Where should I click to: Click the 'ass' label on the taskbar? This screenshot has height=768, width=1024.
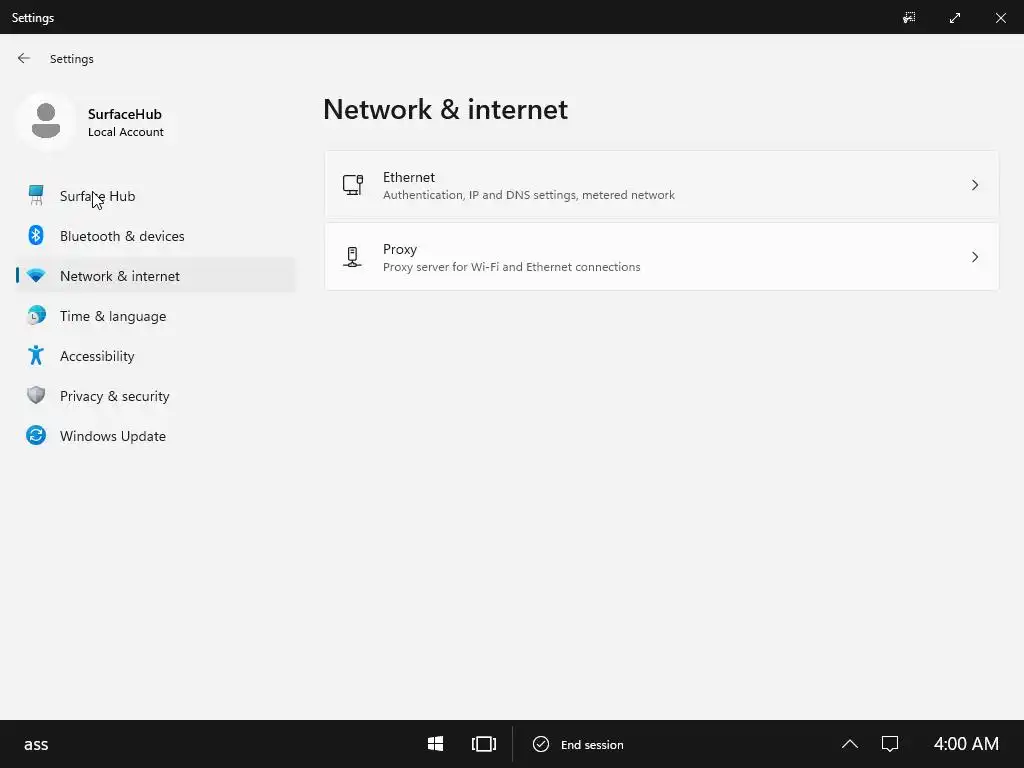(x=36, y=744)
